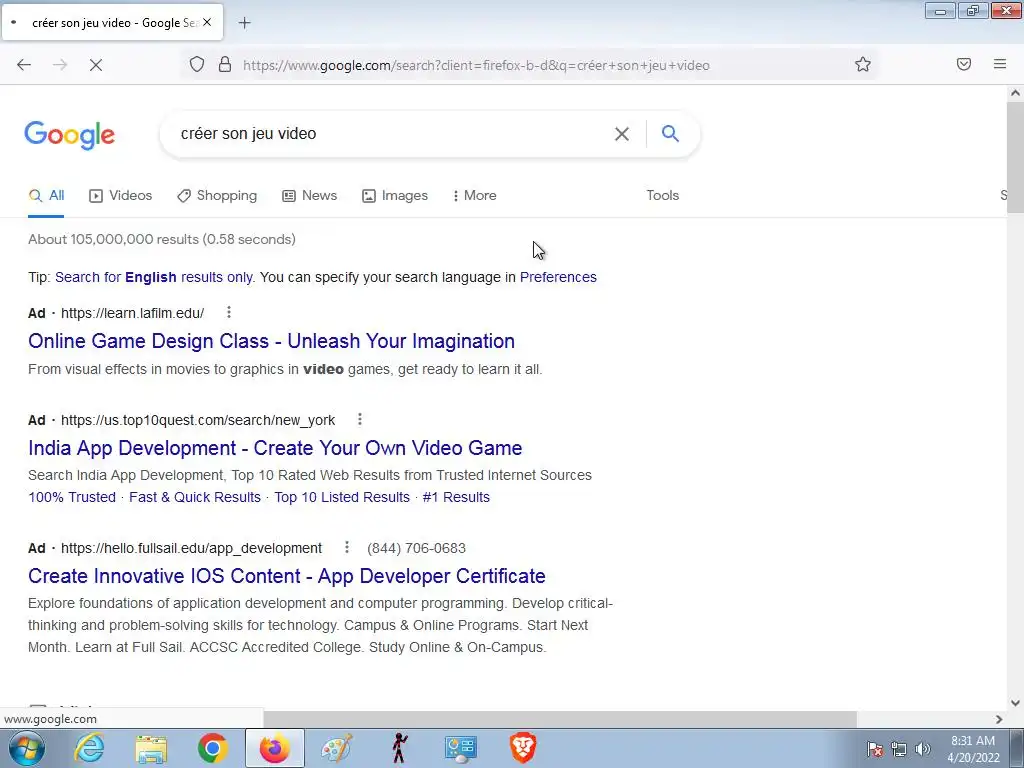Switch to the Images tab
Viewport: 1024px width, 768px height.
tap(395, 195)
